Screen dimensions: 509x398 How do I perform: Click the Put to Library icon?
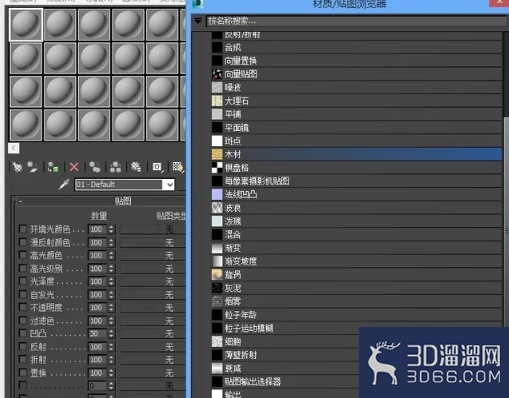point(136,167)
